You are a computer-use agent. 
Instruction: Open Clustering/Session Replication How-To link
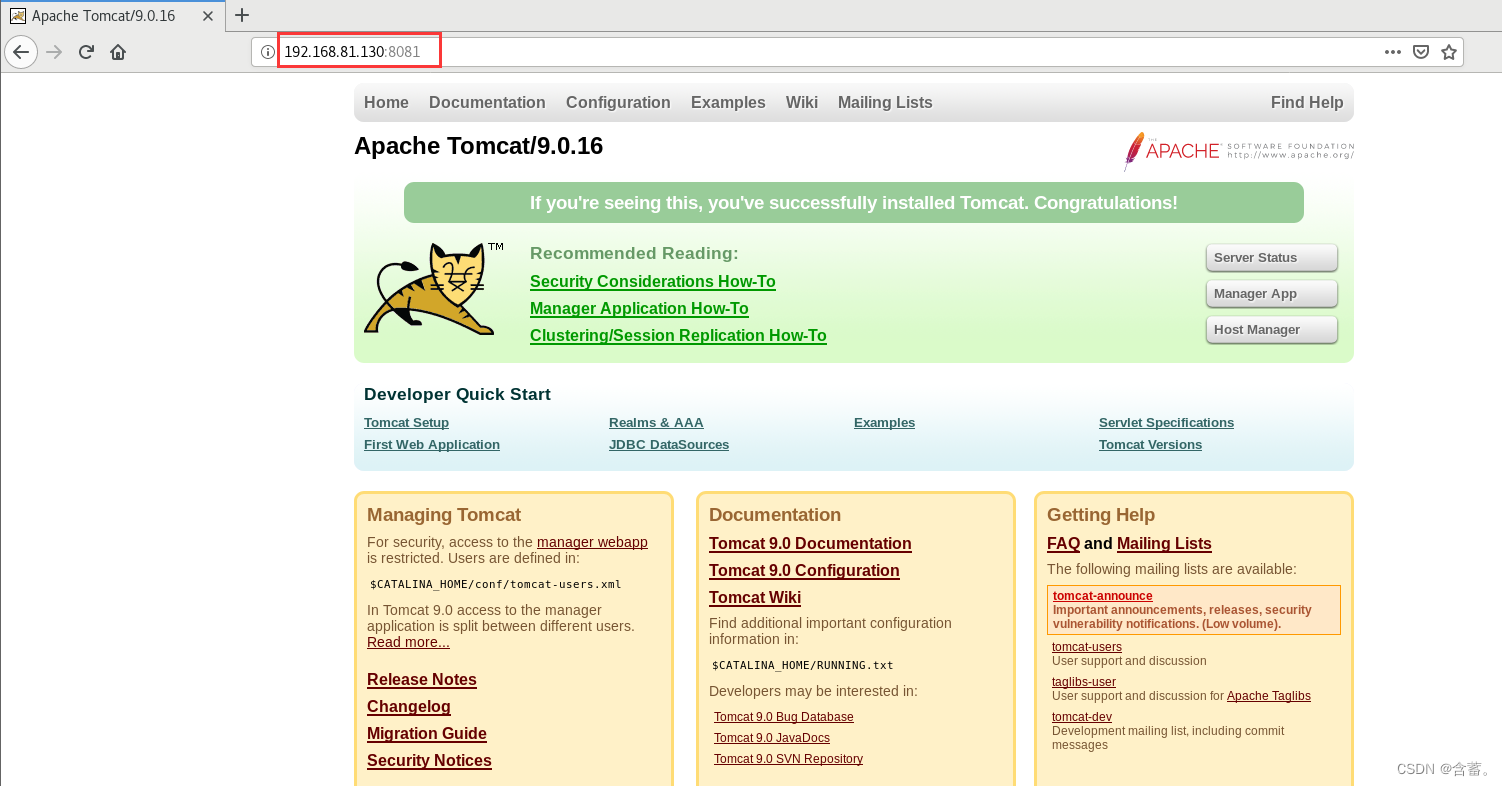click(678, 336)
